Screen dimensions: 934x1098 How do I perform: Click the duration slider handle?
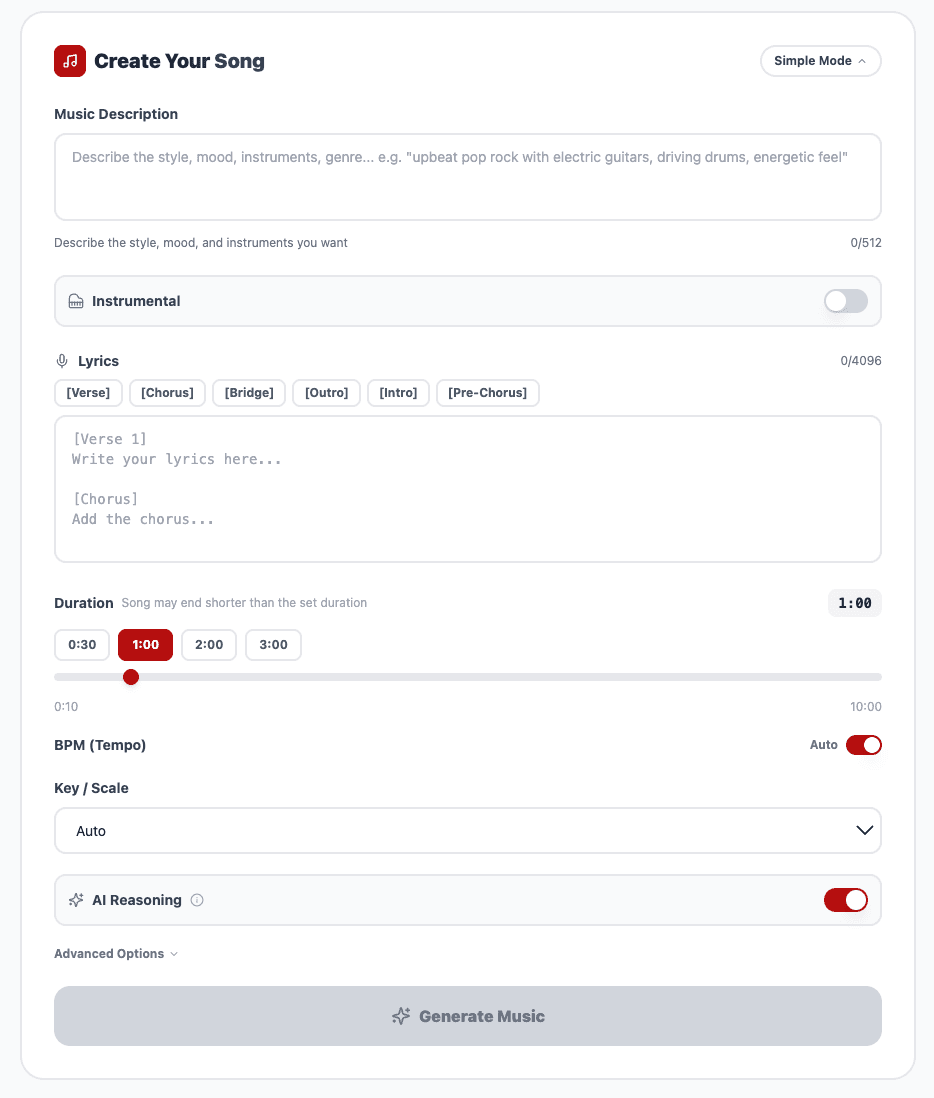(131, 677)
